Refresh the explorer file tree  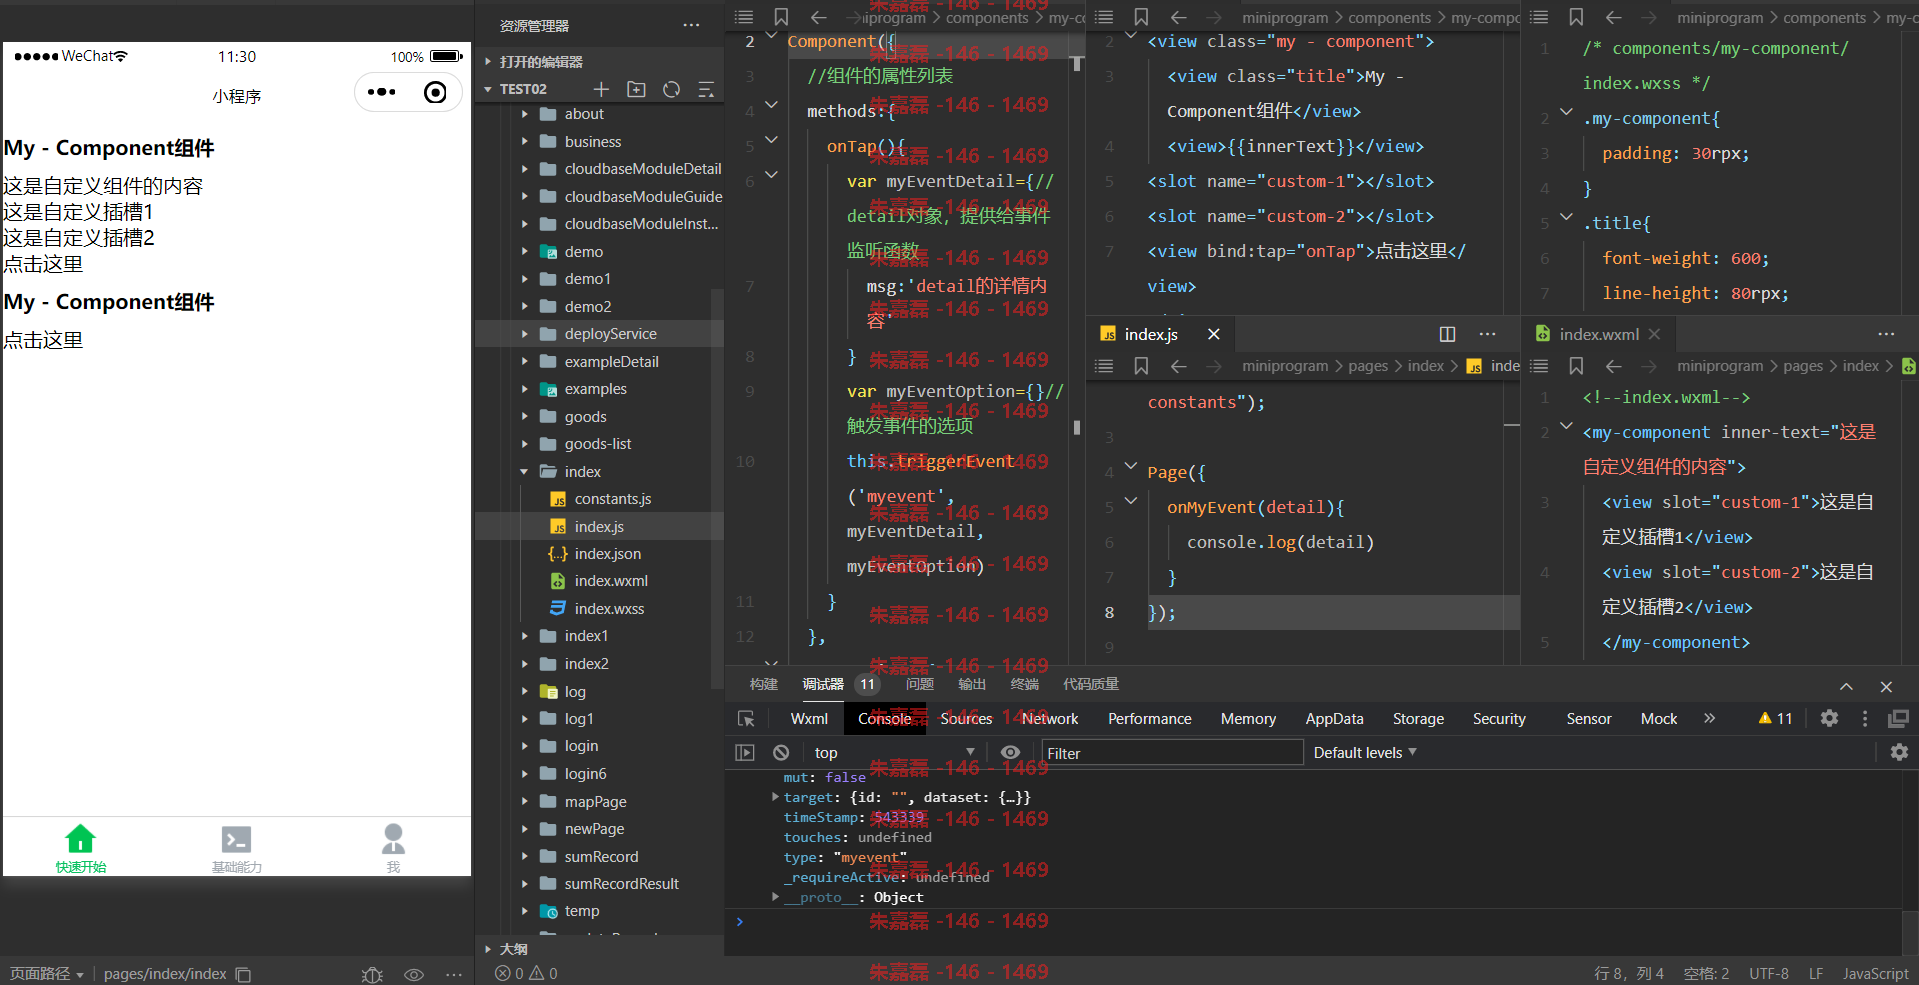[671, 89]
